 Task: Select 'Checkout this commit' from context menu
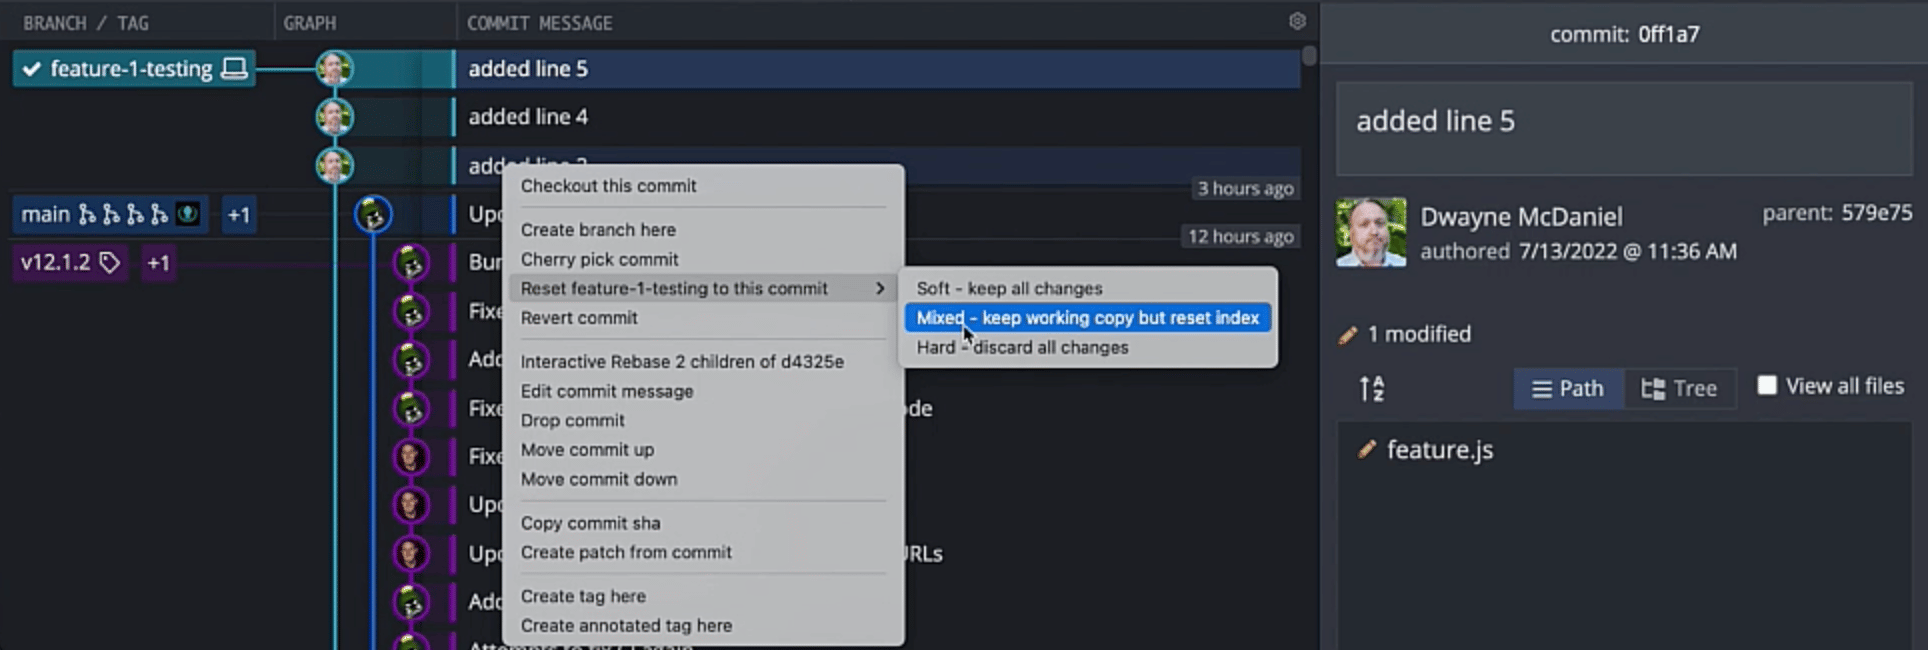click(x=608, y=185)
